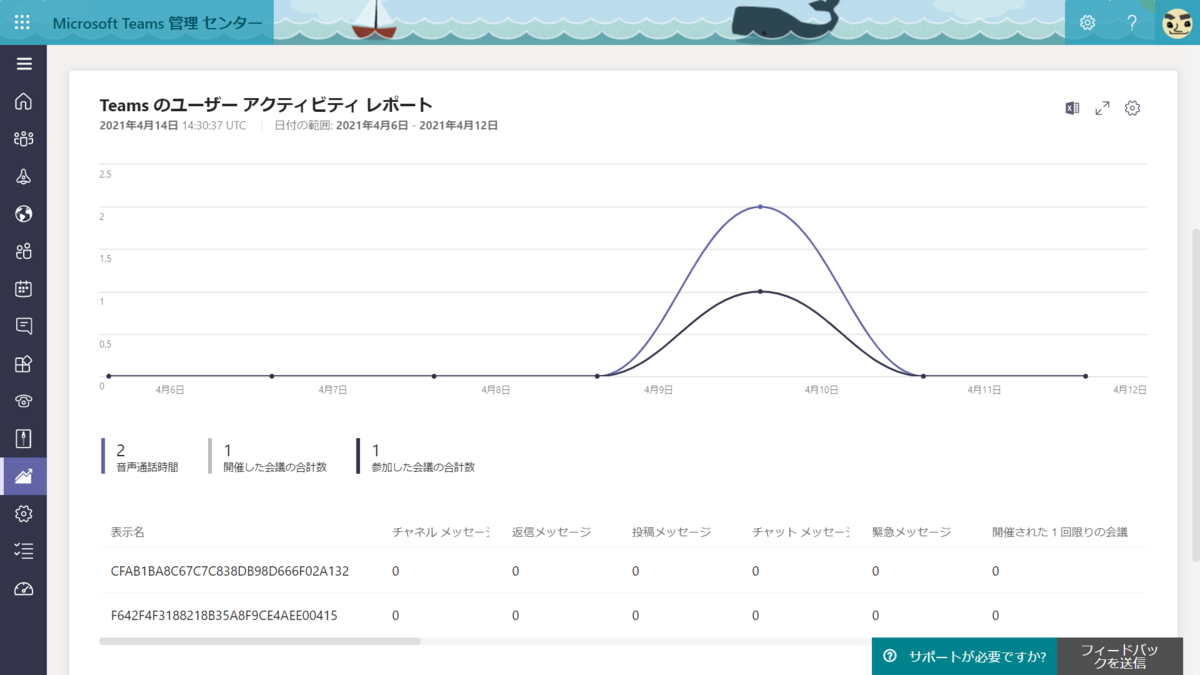
Task: Click フィードバックを送信 button
Action: click(1120, 656)
